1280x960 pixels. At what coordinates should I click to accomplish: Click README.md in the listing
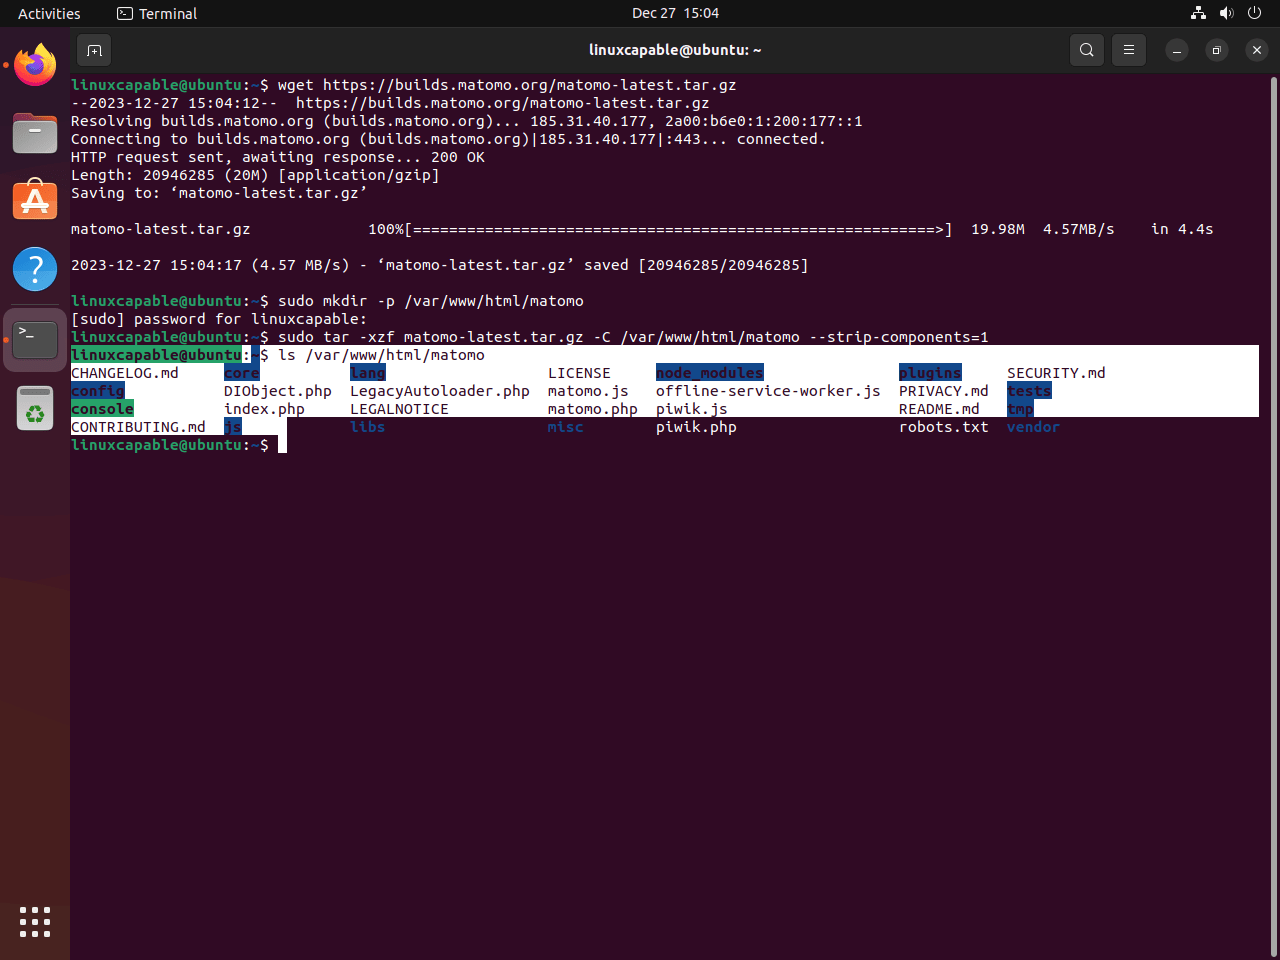(x=939, y=409)
